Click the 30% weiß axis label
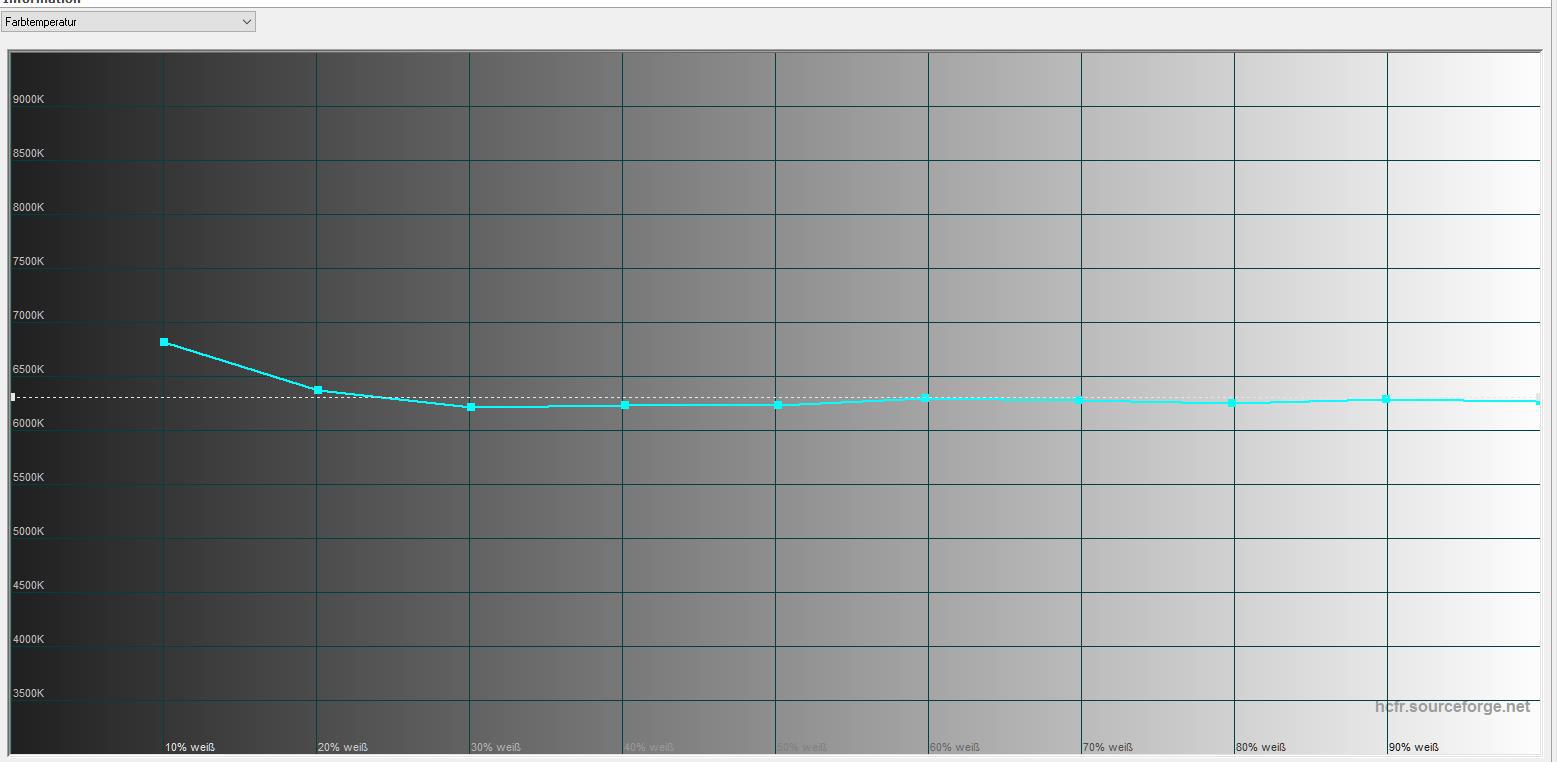This screenshot has width=1557, height=762. coord(496,748)
